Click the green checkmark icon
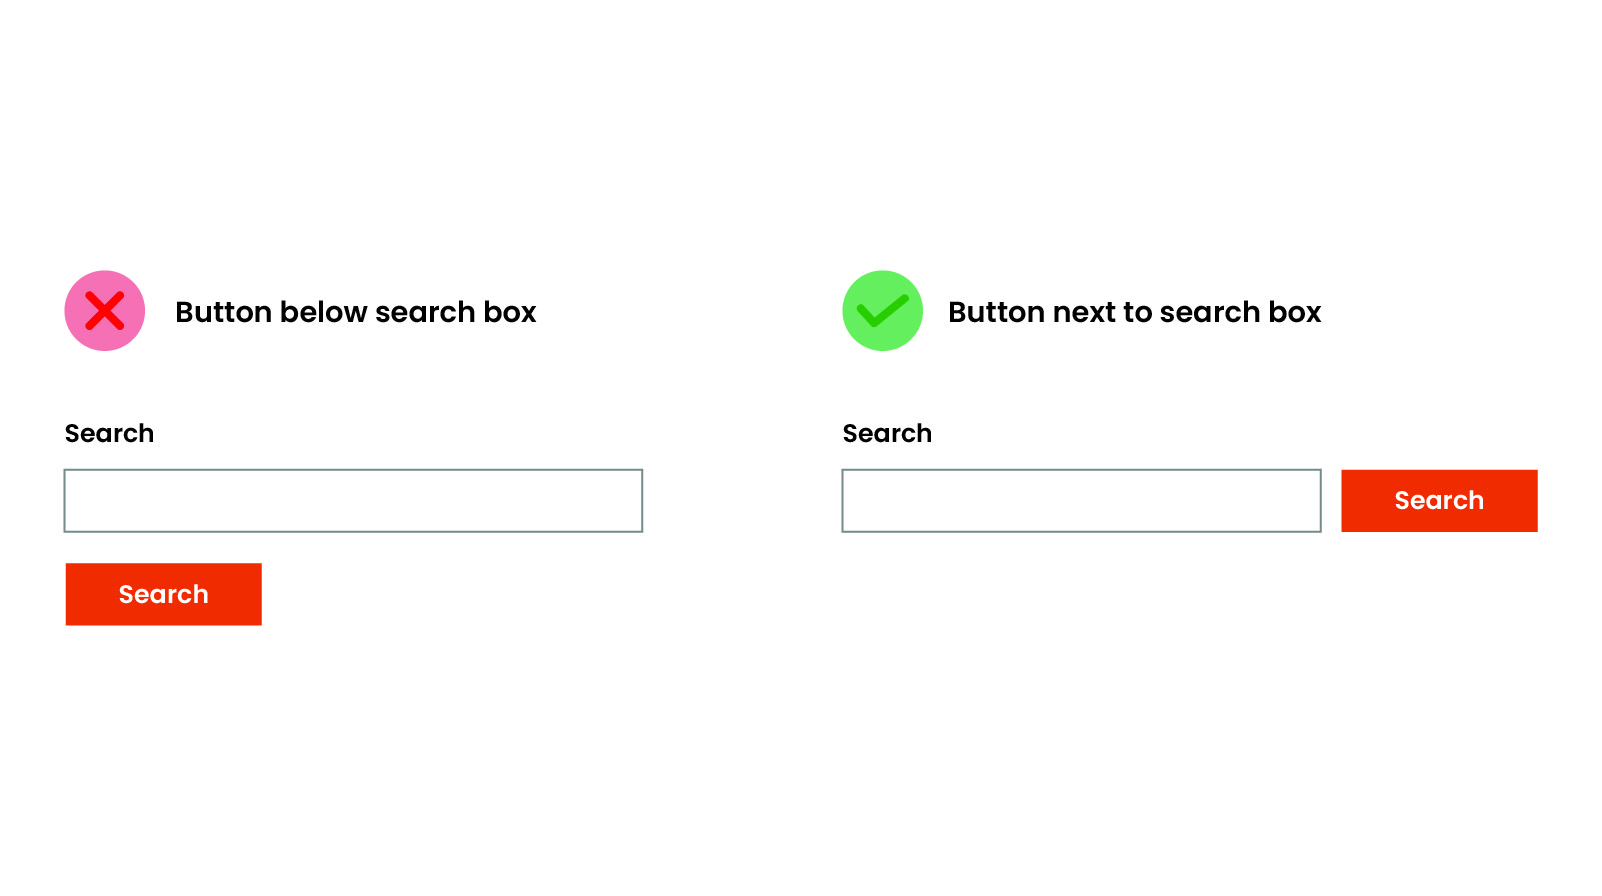 (x=882, y=312)
